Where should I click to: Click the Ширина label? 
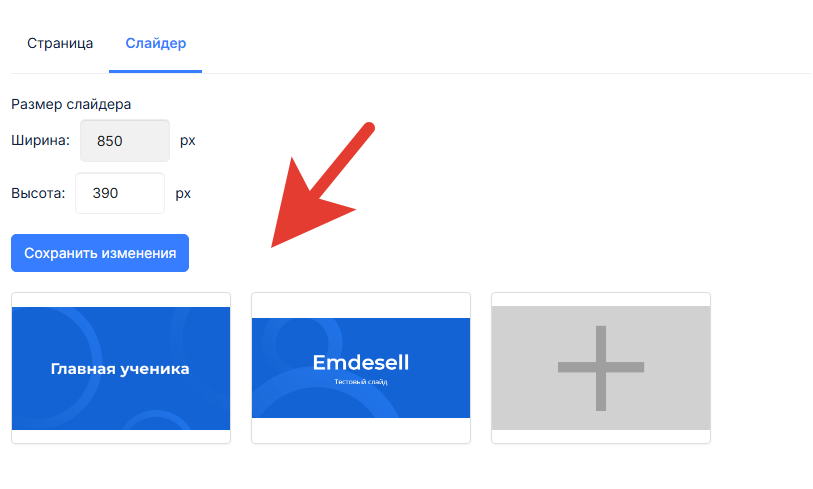coord(40,141)
